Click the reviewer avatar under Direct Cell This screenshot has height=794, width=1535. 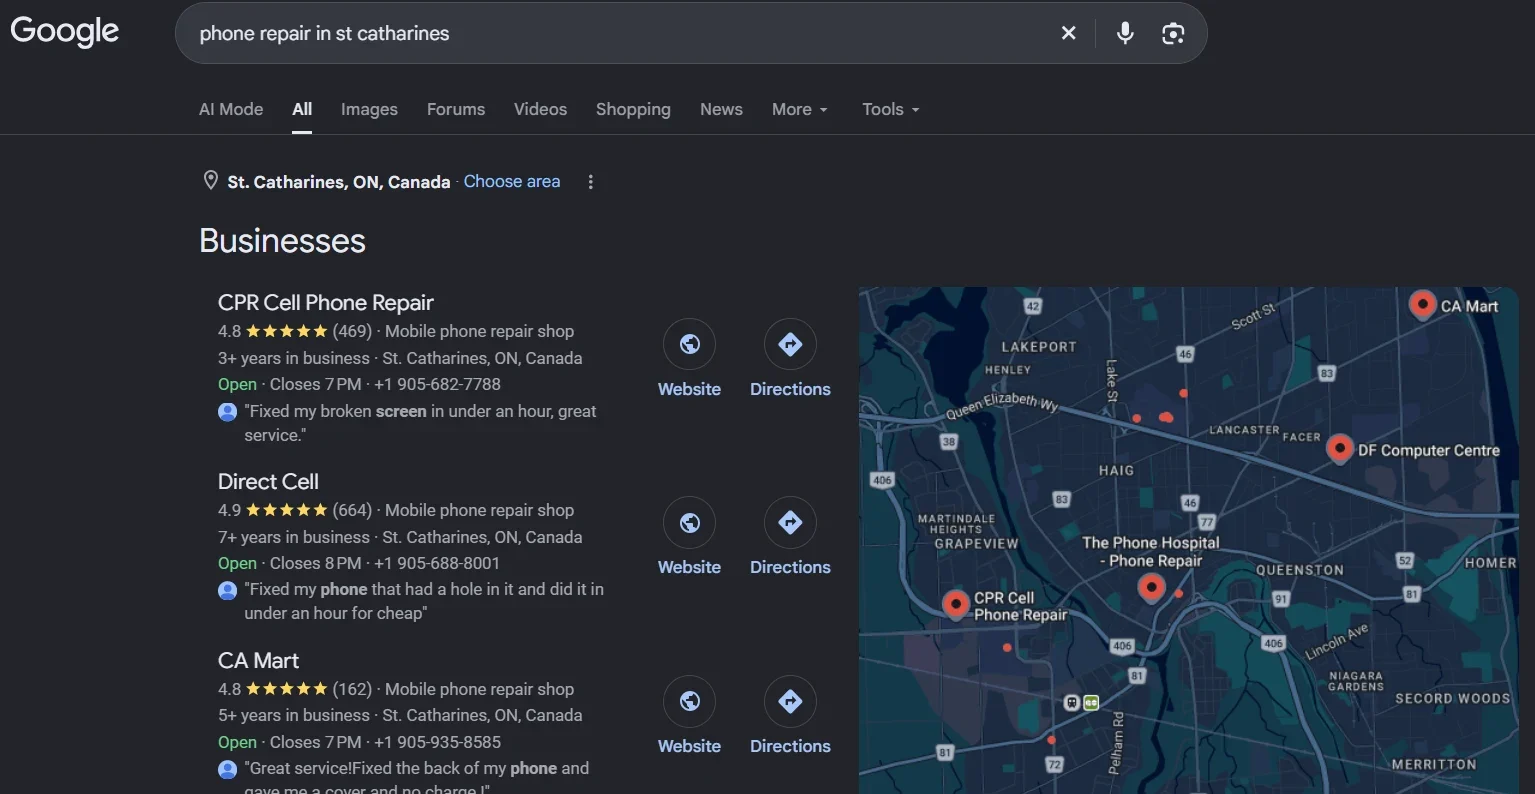pyautogui.click(x=228, y=590)
